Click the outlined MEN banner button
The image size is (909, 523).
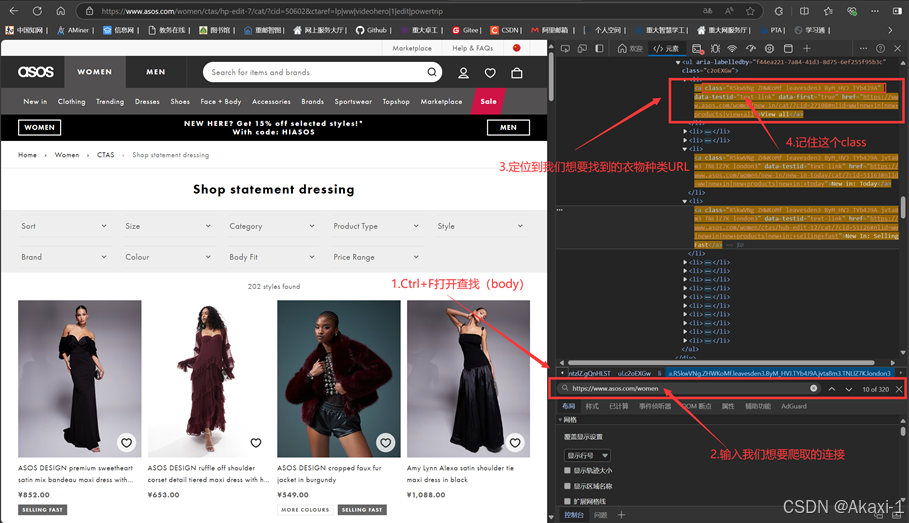point(508,128)
